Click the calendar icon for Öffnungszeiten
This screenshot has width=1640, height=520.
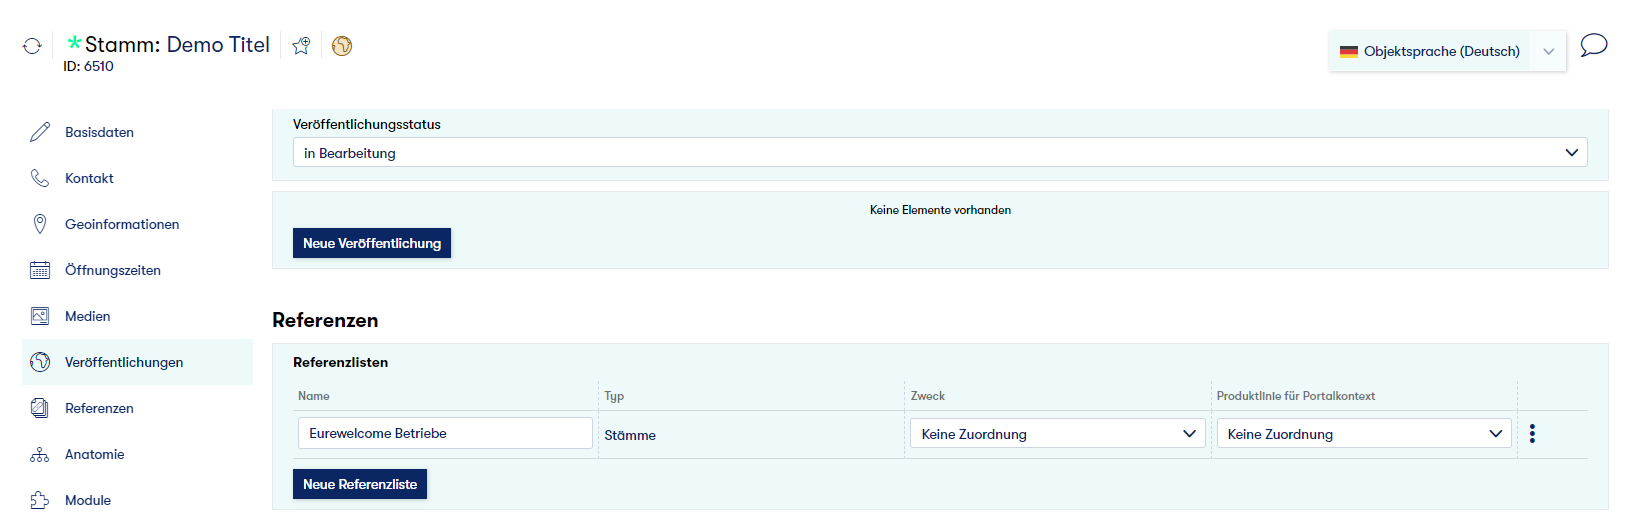pyautogui.click(x=40, y=270)
